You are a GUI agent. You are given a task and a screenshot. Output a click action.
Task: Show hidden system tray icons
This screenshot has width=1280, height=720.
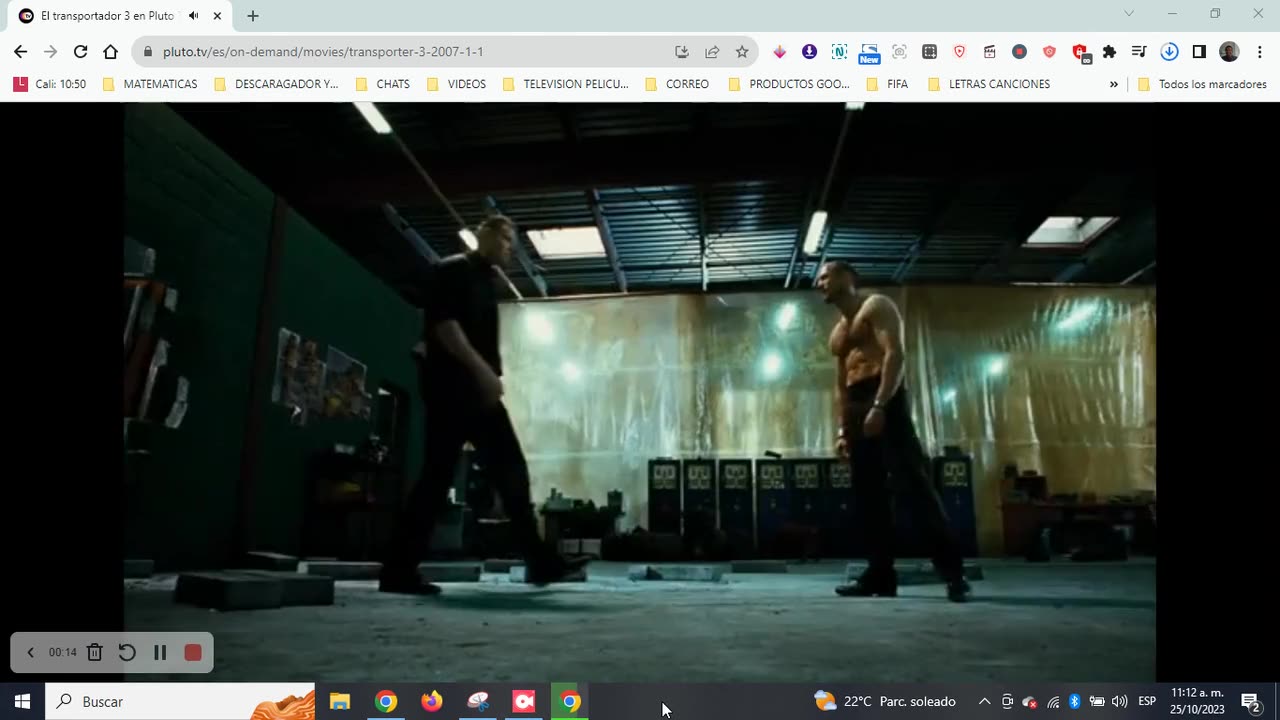point(984,702)
